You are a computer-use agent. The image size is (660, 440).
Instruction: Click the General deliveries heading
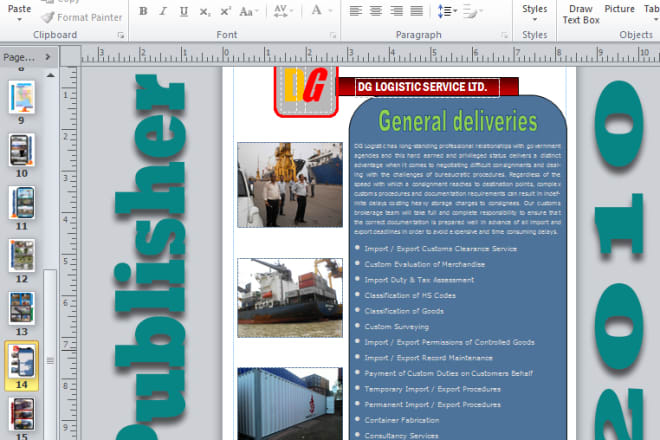point(458,121)
